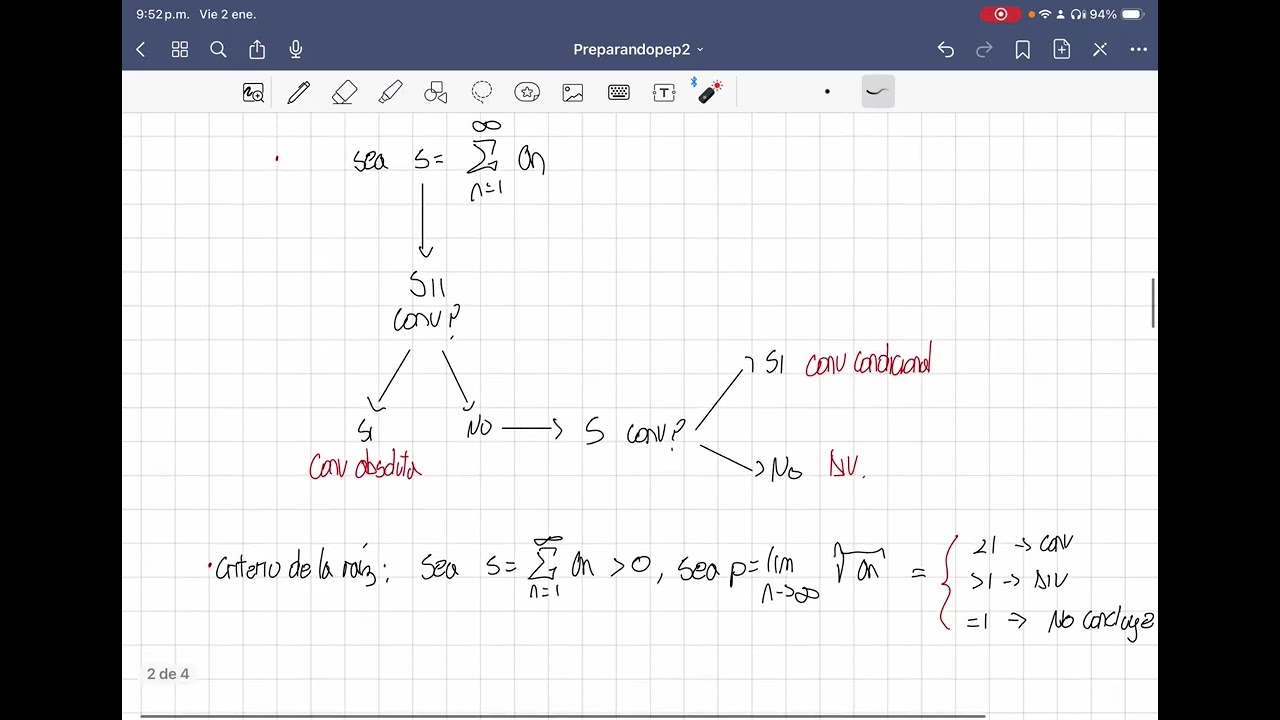Image resolution: width=1280 pixels, height=720 pixels.
Task: Open the Preparandopep2 document title dropdown
Action: pos(638,49)
